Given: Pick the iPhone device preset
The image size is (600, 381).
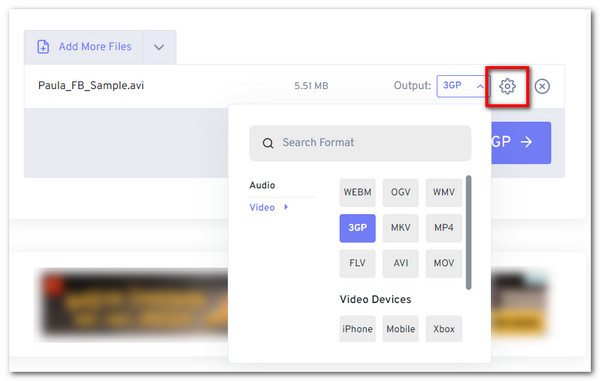Looking at the screenshot, I should coord(357,329).
